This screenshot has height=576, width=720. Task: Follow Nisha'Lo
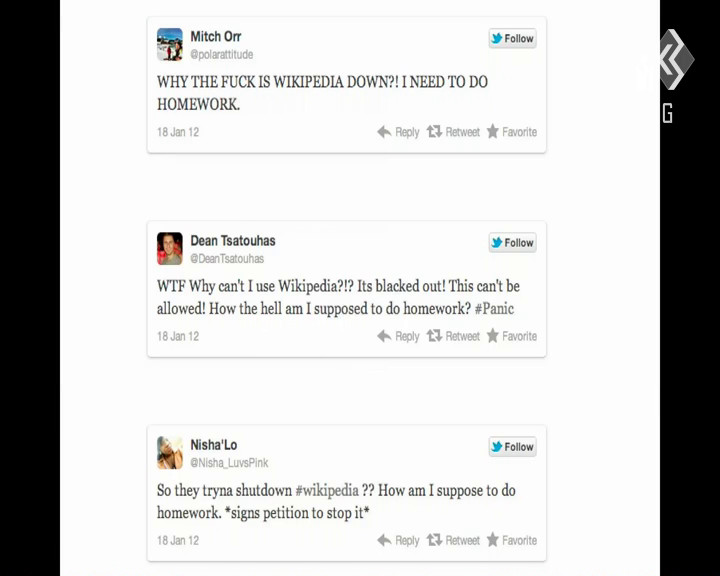click(x=512, y=446)
